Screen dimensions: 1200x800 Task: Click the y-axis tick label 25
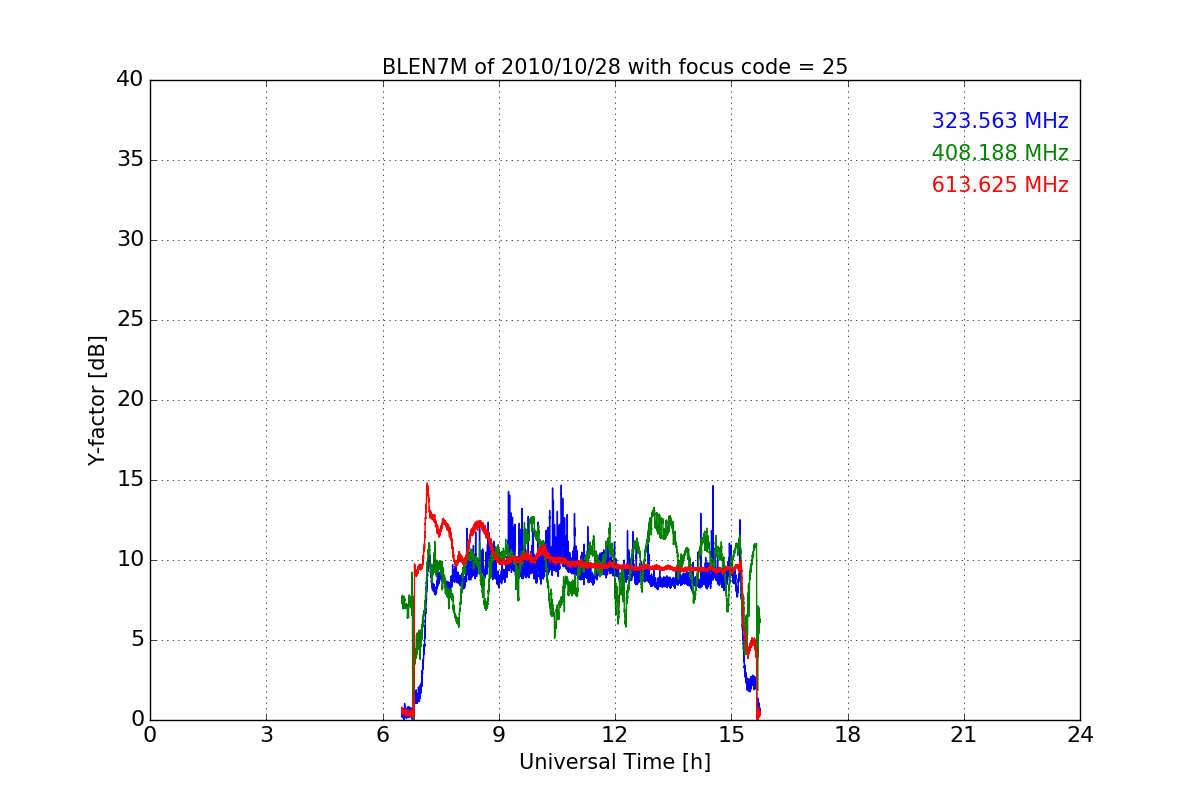[x=129, y=320]
